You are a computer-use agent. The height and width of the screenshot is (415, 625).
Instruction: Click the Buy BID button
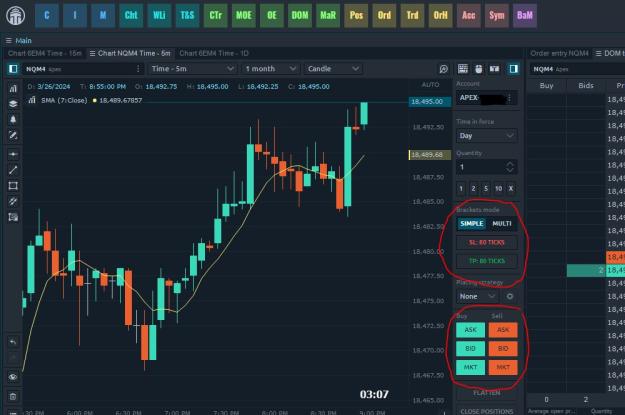tap(470, 349)
